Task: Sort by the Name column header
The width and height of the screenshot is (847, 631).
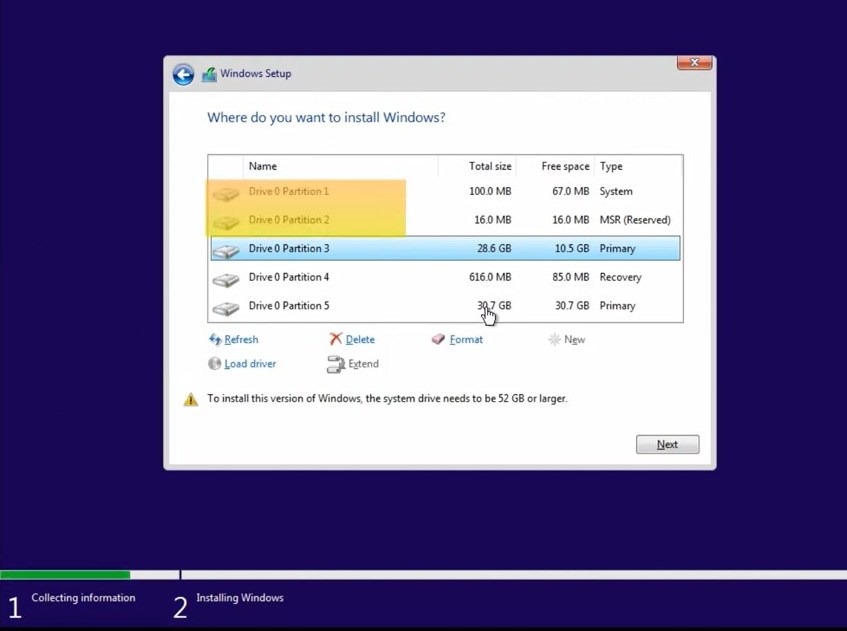Action: pos(340,166)
